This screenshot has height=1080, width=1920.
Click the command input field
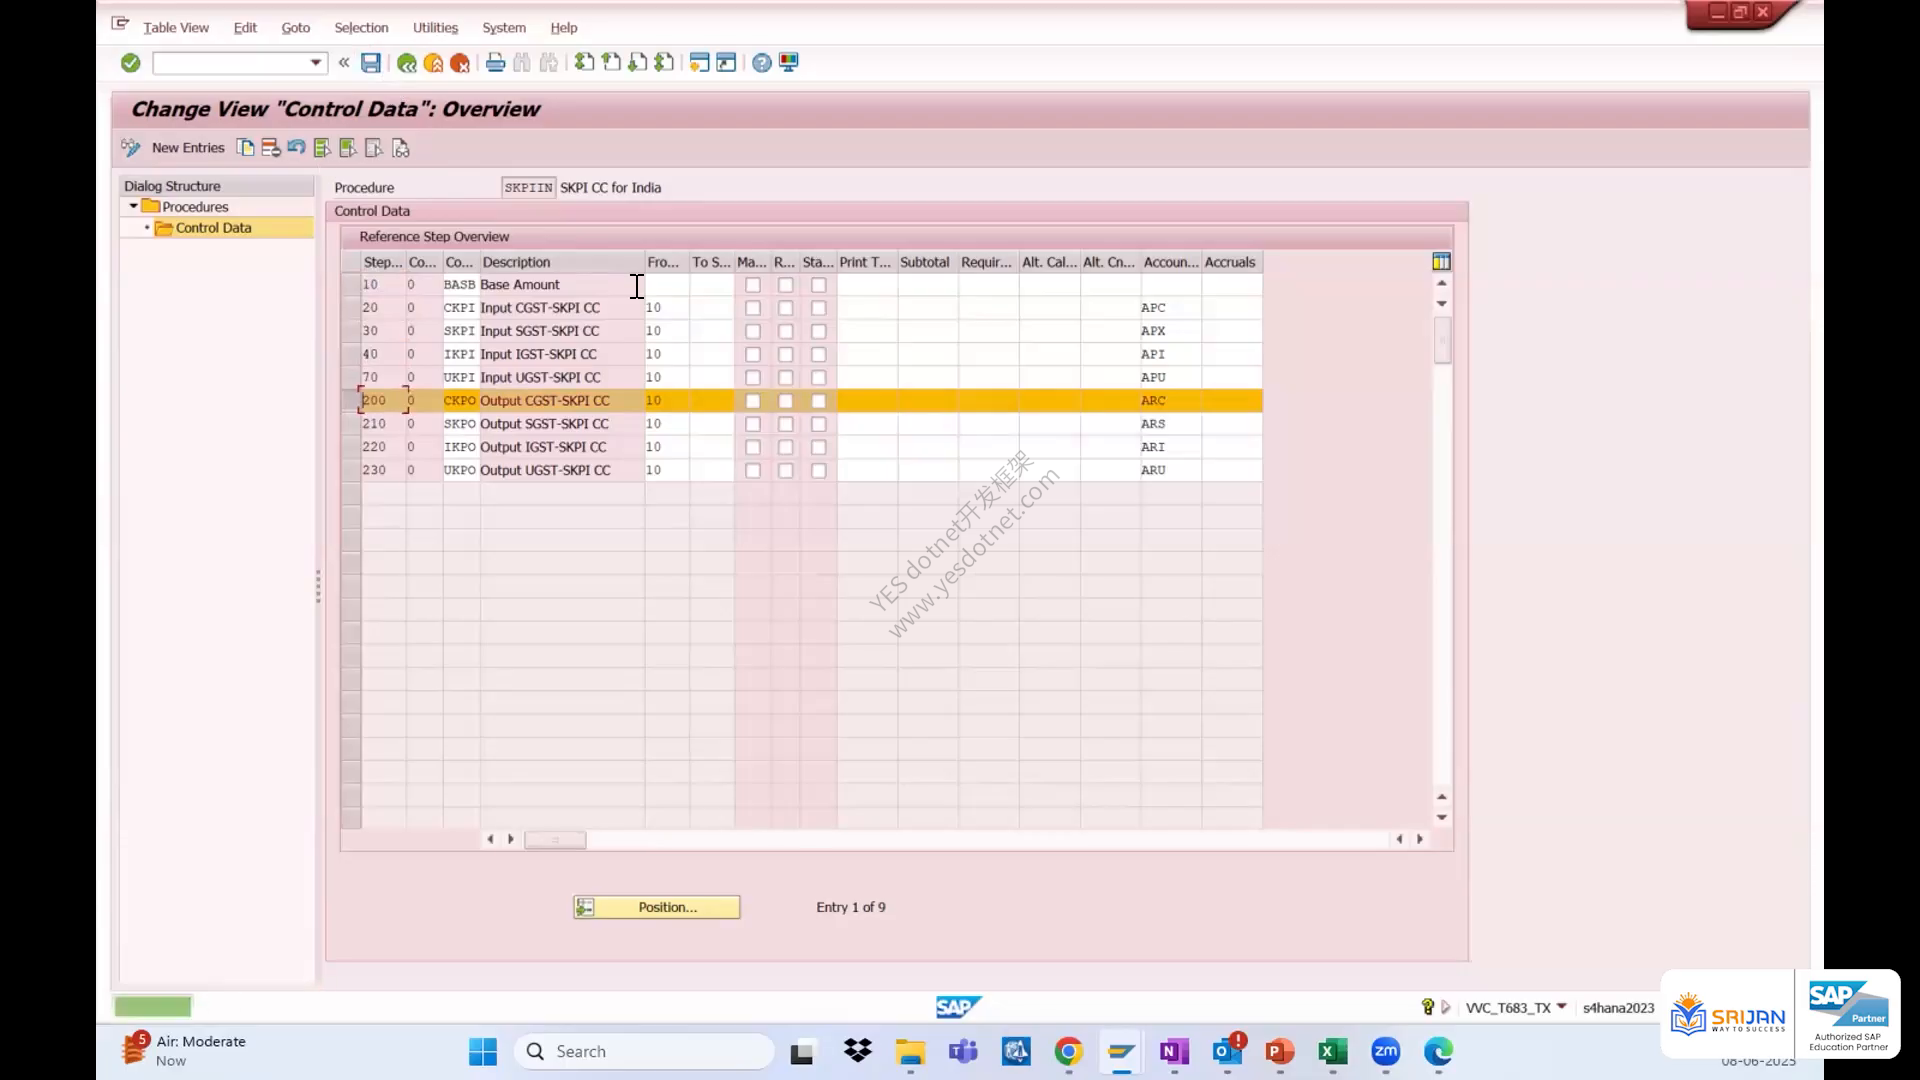point(231,63)
